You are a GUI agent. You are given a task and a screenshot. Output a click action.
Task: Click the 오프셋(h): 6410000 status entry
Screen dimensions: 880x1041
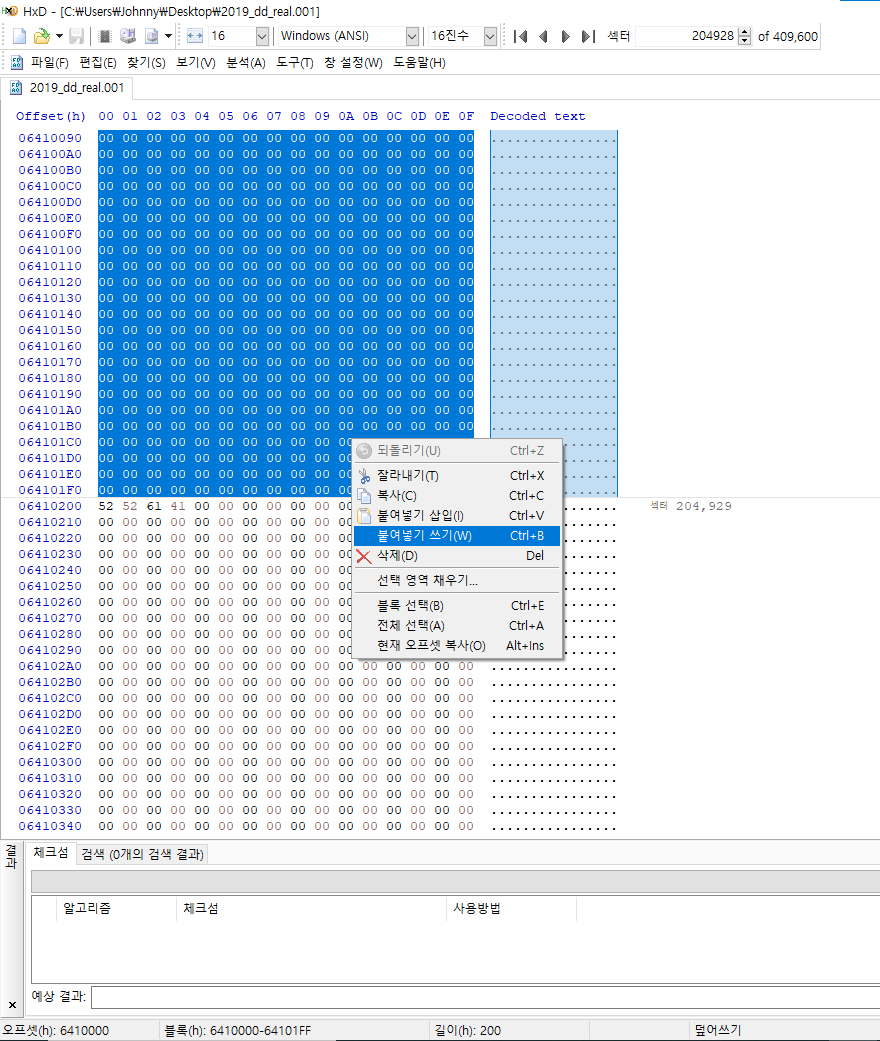pyautogui.click(x=56, y=1030)
